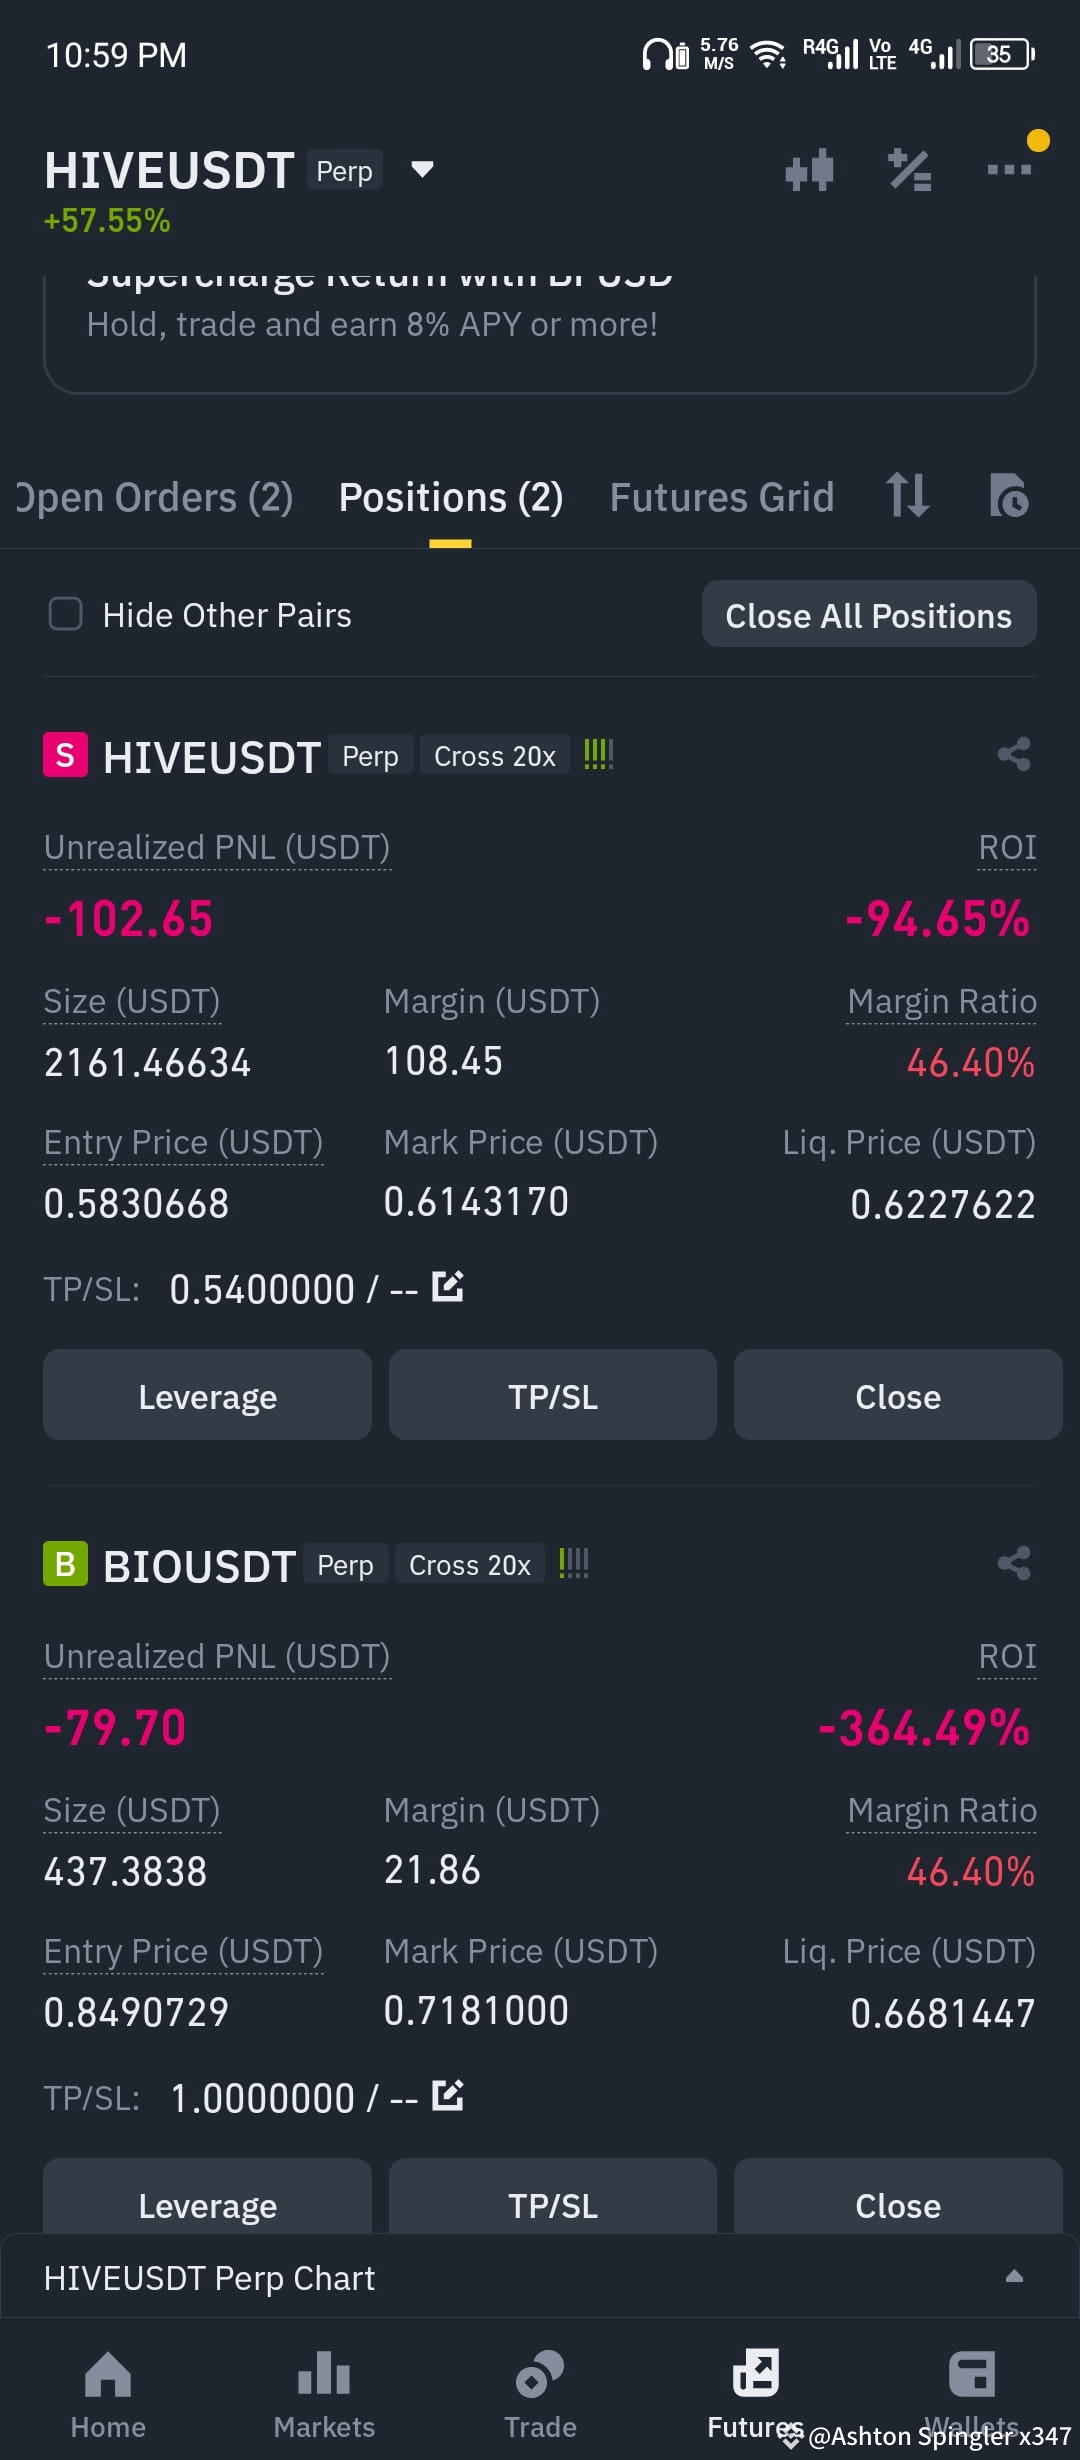
Task: Open the Futures Grid tab
Action: click(x=720, y=497)
